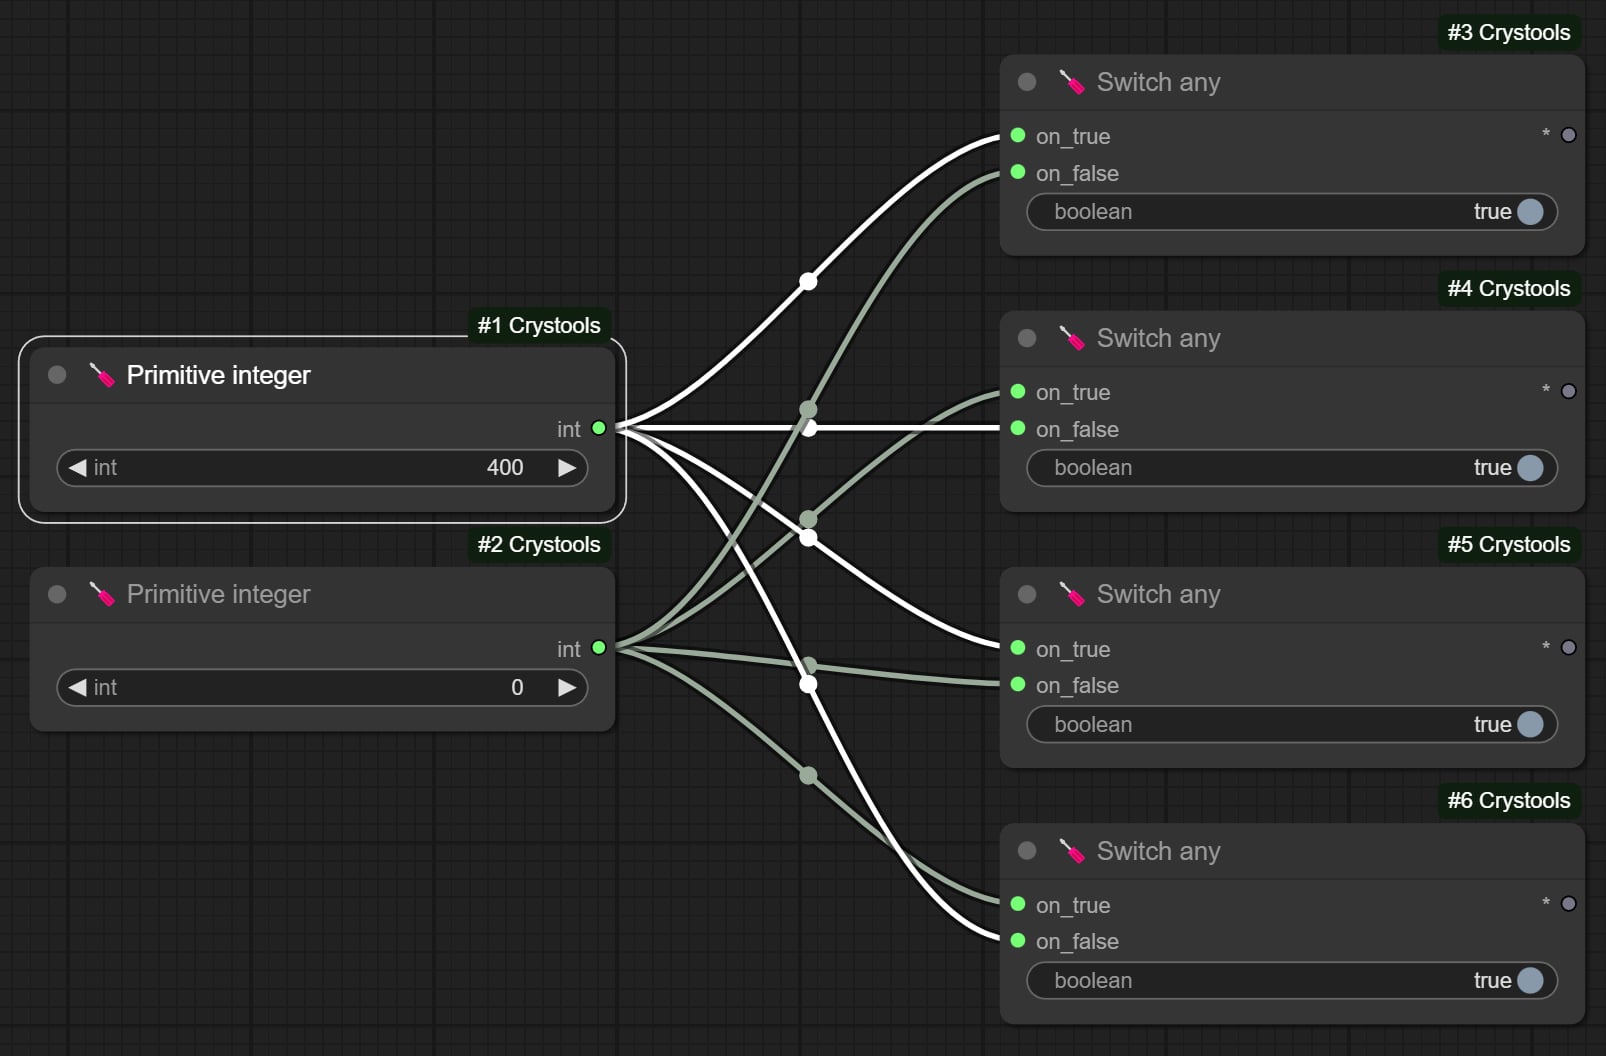Collapse the #4 Switch any node dot
This screenshot has width=1606, height=1056.
(1027, 338)
